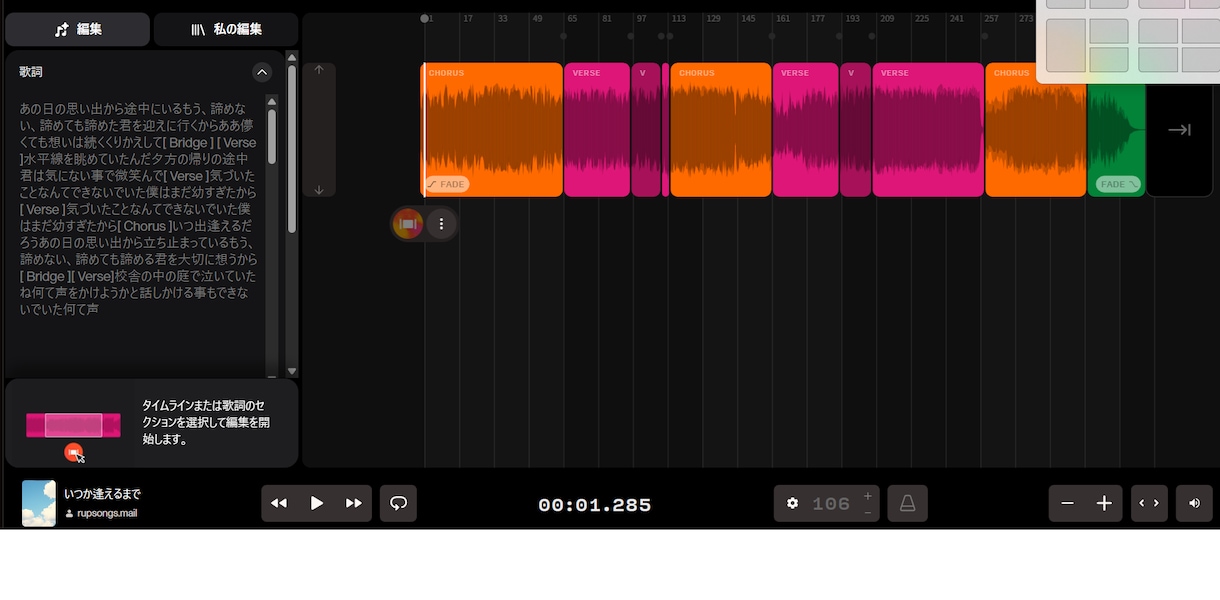Click the colorful round section icon below track
This screenshot has height=600, width=1220.
point(408,224)
